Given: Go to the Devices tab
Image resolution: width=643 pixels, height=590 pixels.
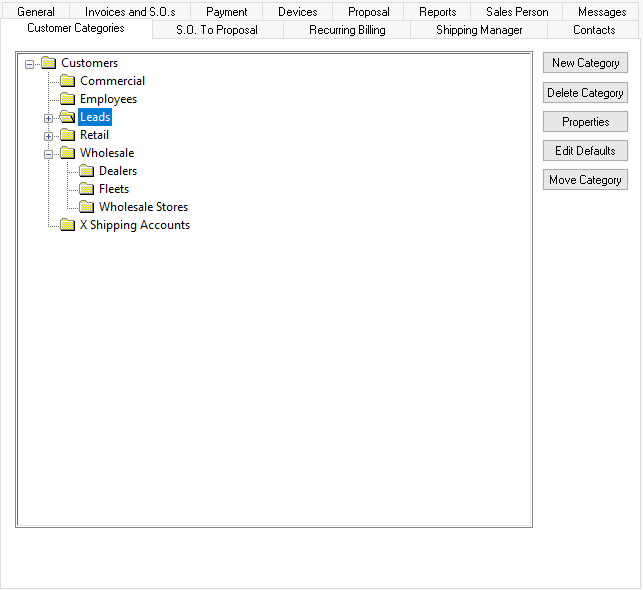Looking at the screenshot, I should coord(298,12).
